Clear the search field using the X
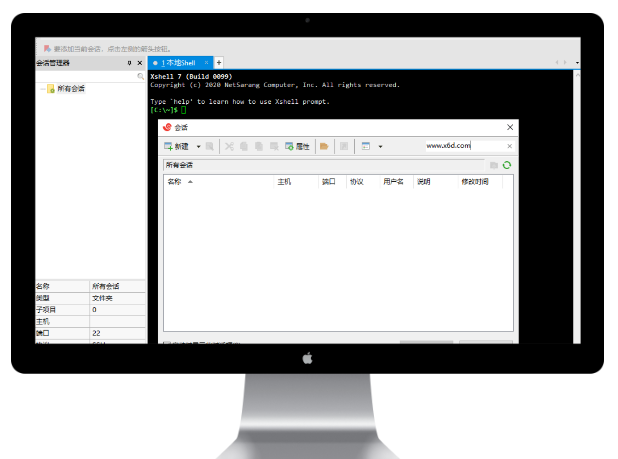The height and width of the screenshot is (459, 618). point(508,146)
